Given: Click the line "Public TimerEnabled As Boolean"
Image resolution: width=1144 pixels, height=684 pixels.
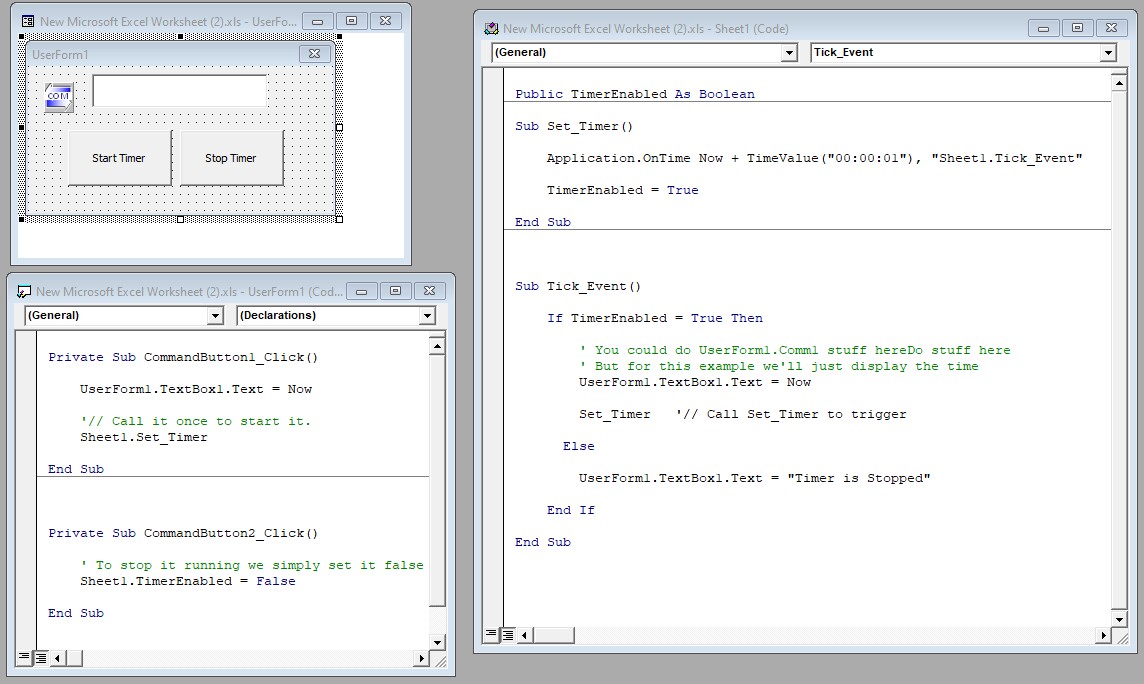Looking at the screenshot, I should click(635, 94).
